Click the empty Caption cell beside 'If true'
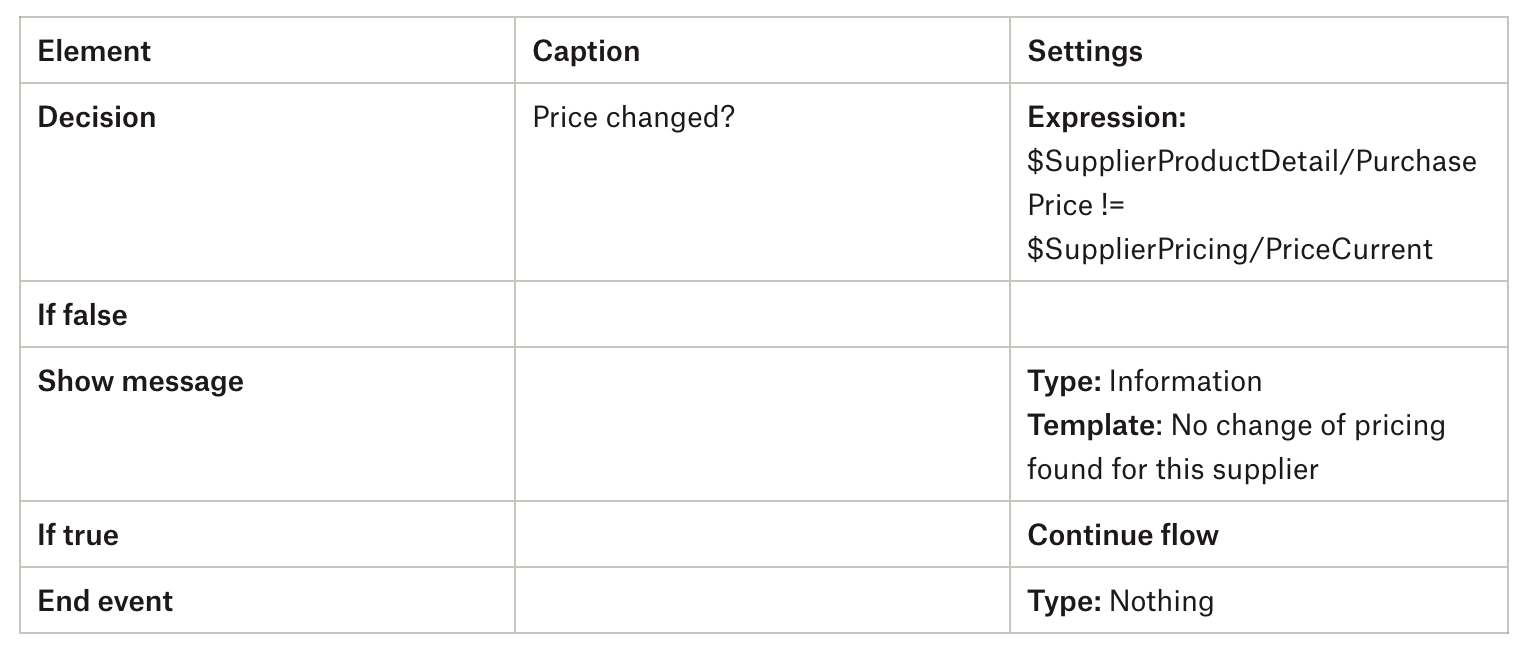Image resolution: width=1524 pixels, height=656 pixels. [762, 535]
